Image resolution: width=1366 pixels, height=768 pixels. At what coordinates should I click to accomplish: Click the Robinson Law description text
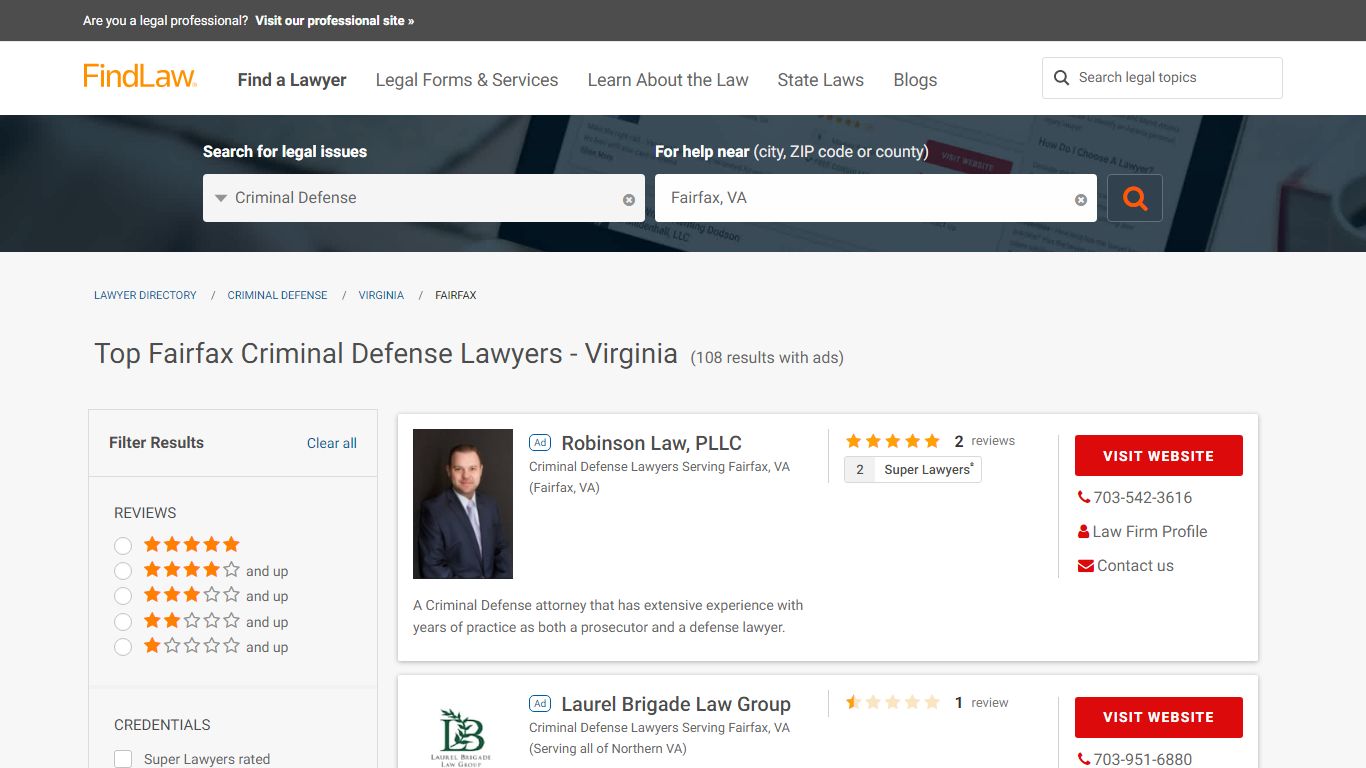(608, 616)
